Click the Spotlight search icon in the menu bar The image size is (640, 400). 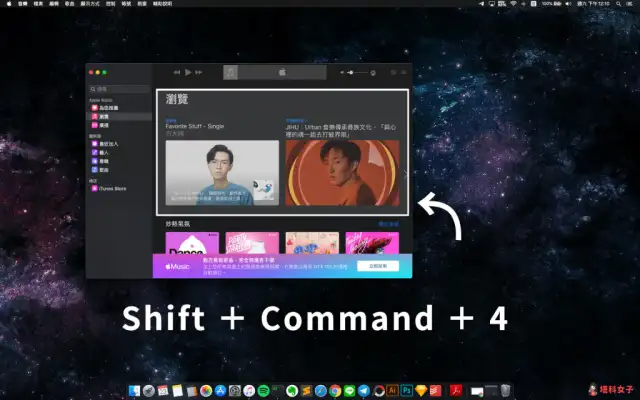coord(619,4)
